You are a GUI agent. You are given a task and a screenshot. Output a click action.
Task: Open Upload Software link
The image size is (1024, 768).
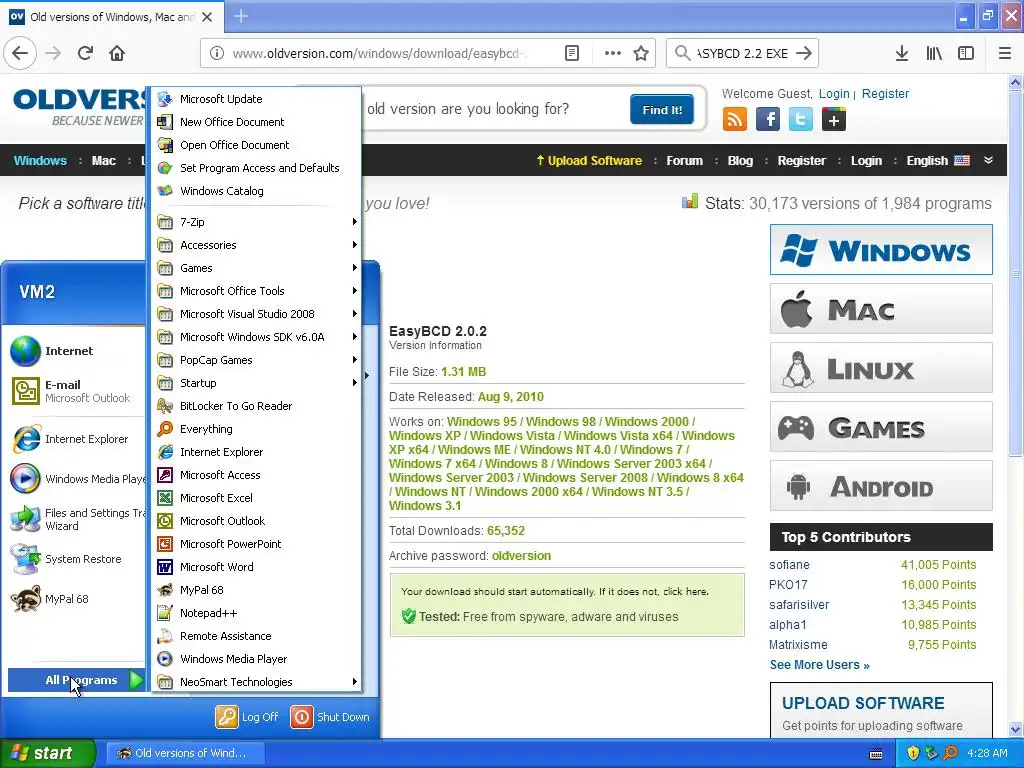tap(589, 161)
